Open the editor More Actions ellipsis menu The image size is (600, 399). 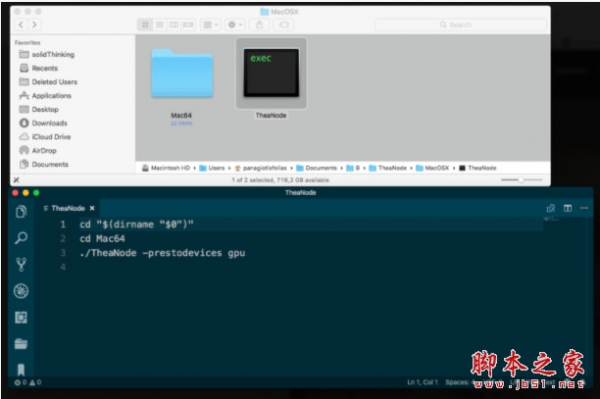pos(584,208)
